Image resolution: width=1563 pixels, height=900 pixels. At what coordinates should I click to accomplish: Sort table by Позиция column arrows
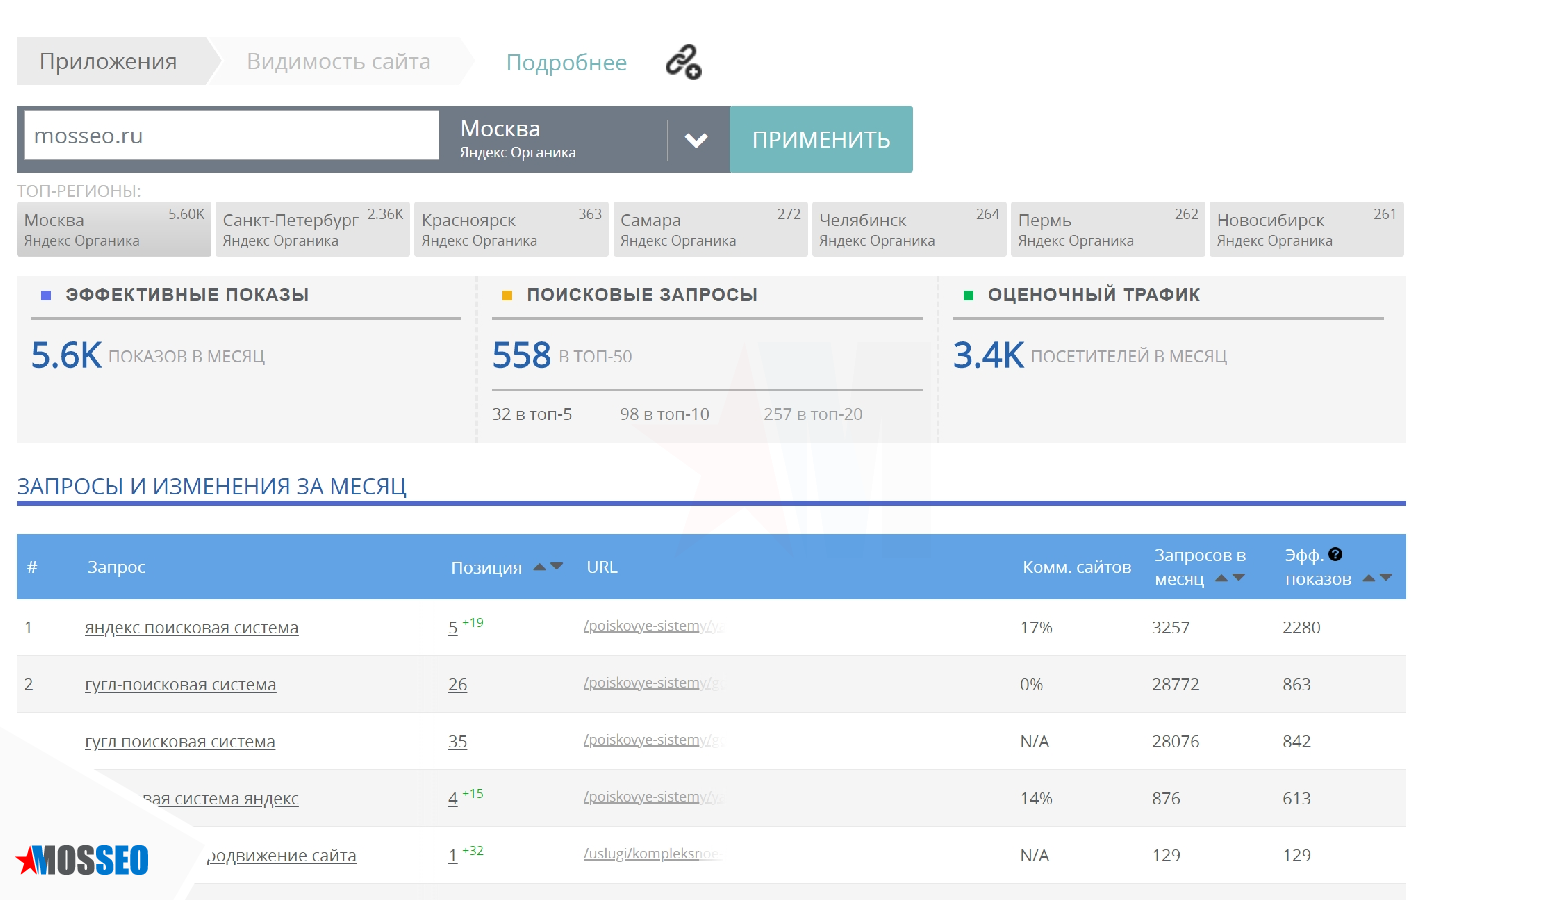[x=548, y=567]
